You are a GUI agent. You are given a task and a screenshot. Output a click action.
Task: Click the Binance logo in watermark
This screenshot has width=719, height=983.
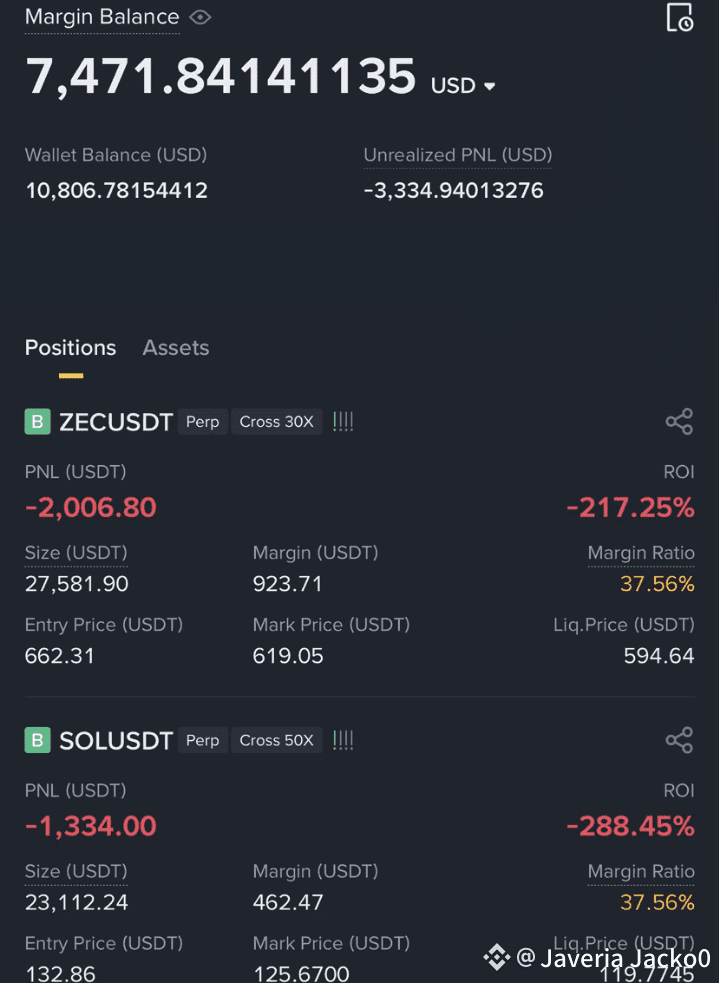[496, 956]
